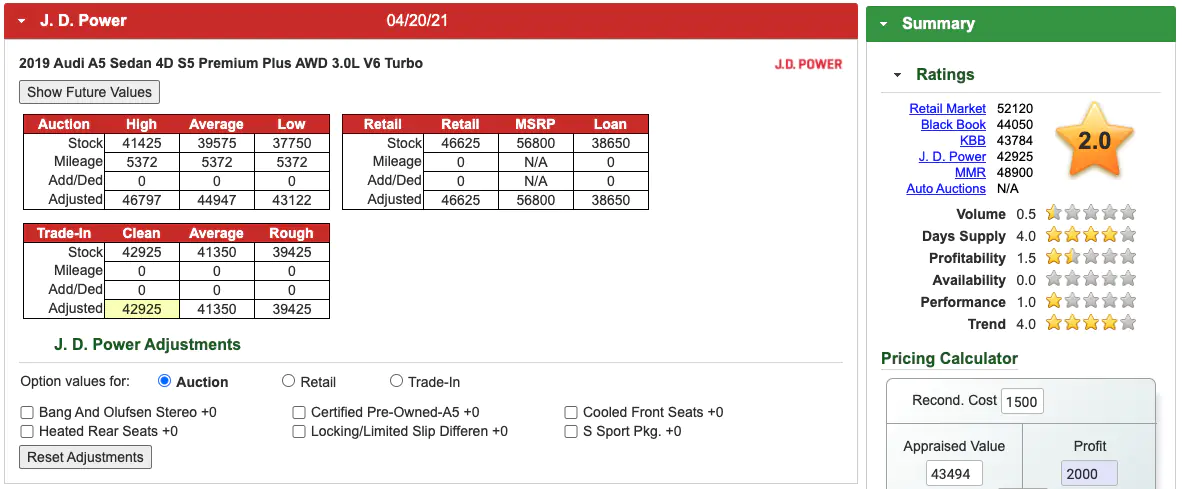
Task: Check Locking/Limited Slip Differential option
Action: point(299,432)
